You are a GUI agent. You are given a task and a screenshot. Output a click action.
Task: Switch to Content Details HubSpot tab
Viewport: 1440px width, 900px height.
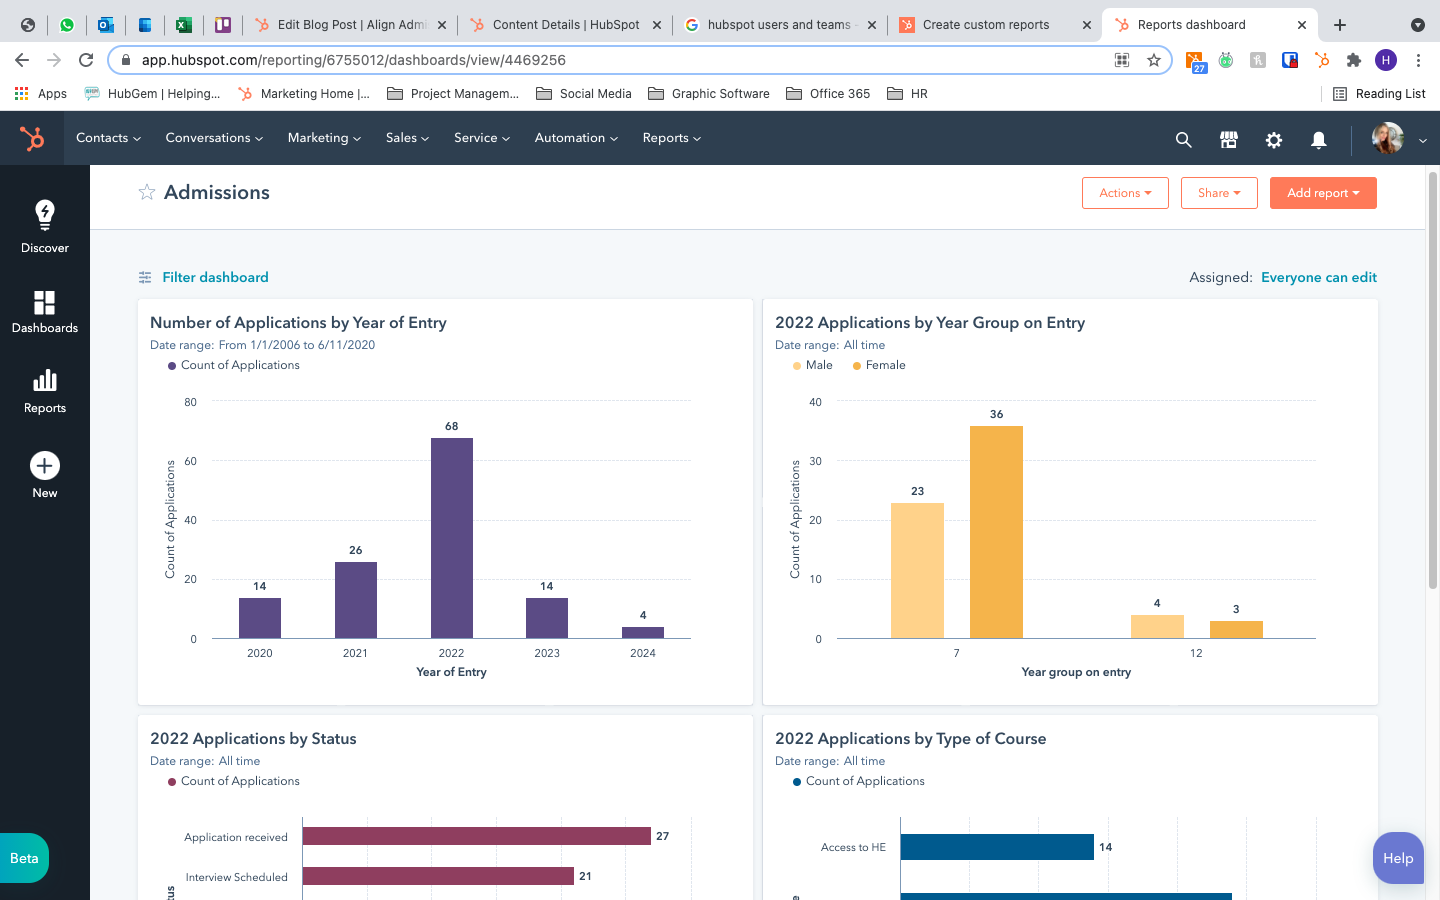(x=565, y=25)
